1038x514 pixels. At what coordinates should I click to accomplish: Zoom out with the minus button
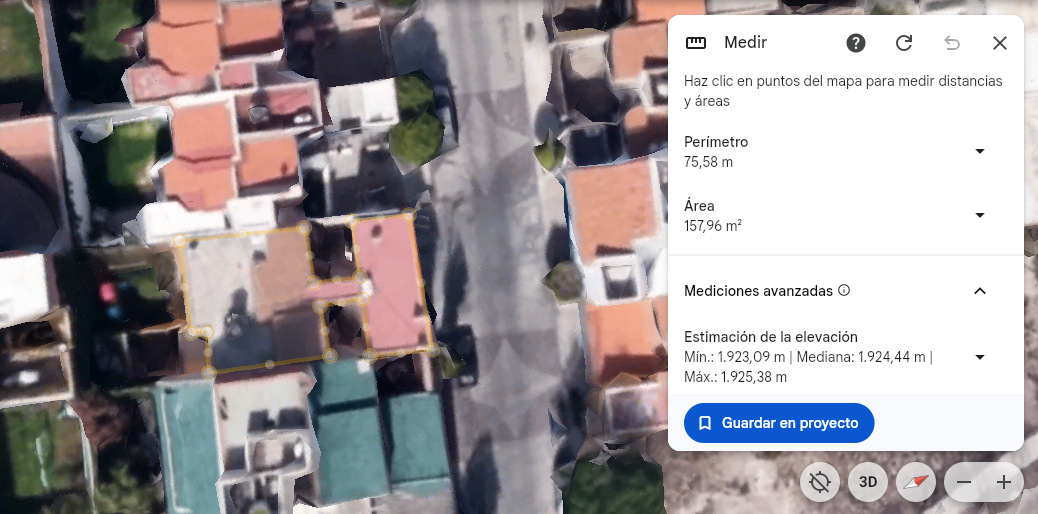[x=964, y=482]
